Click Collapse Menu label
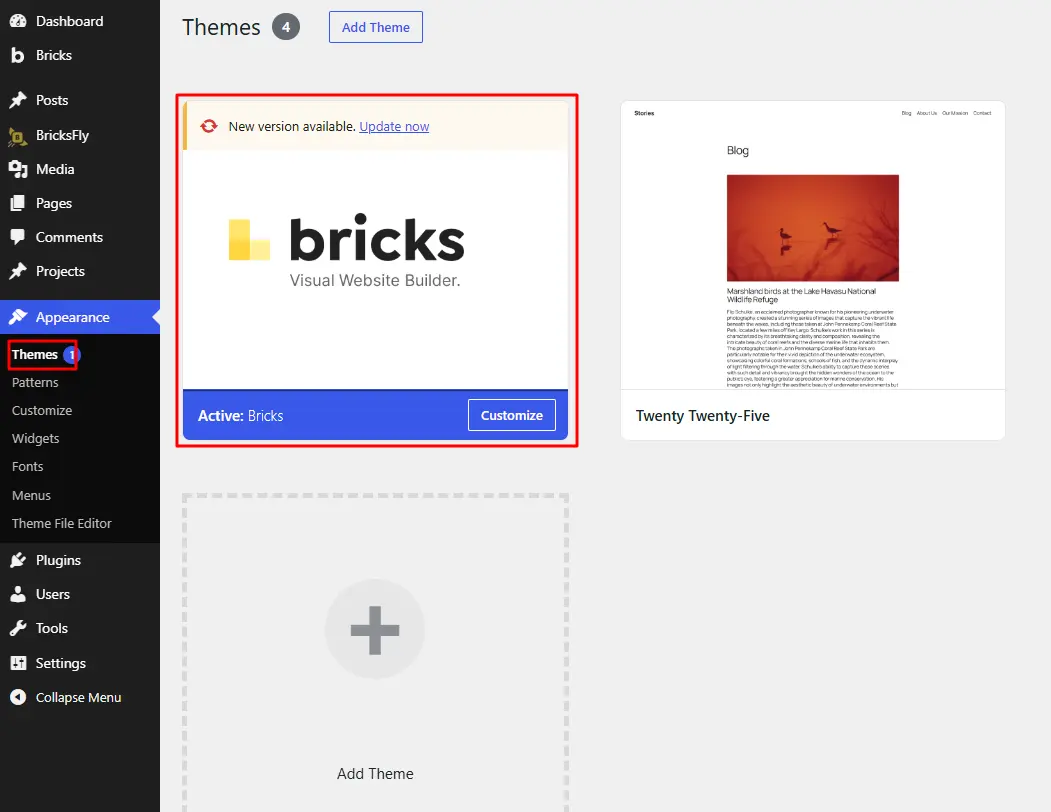This screenshot has width=1051, height=812. [x=78, y=697]
